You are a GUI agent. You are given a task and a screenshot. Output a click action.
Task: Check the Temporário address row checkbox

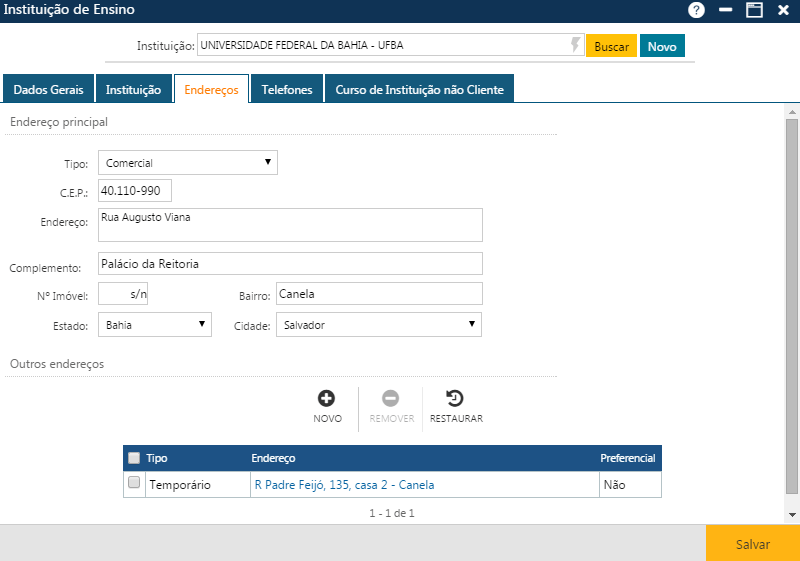134,483
